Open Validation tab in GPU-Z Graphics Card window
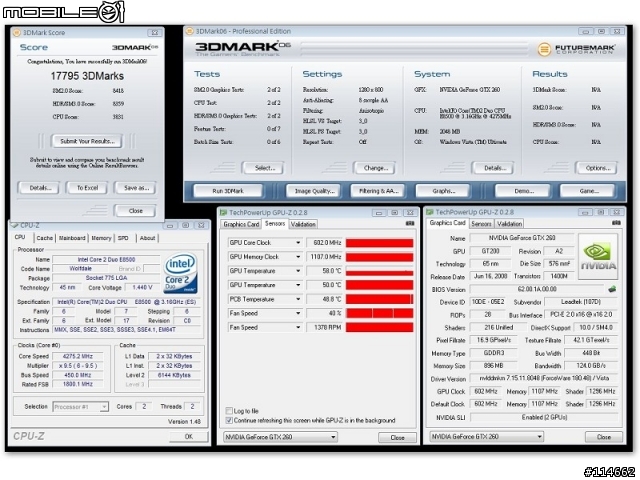 509,224
